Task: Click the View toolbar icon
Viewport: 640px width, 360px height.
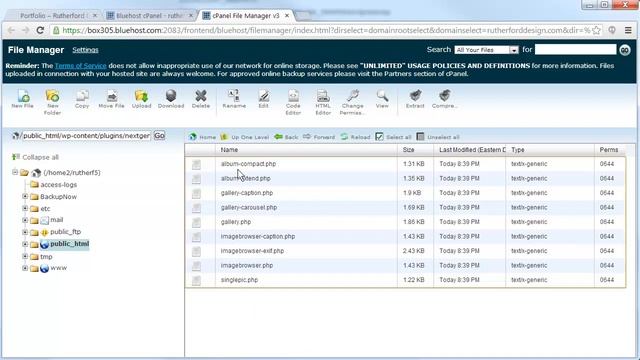Action: tap(382, 99)
